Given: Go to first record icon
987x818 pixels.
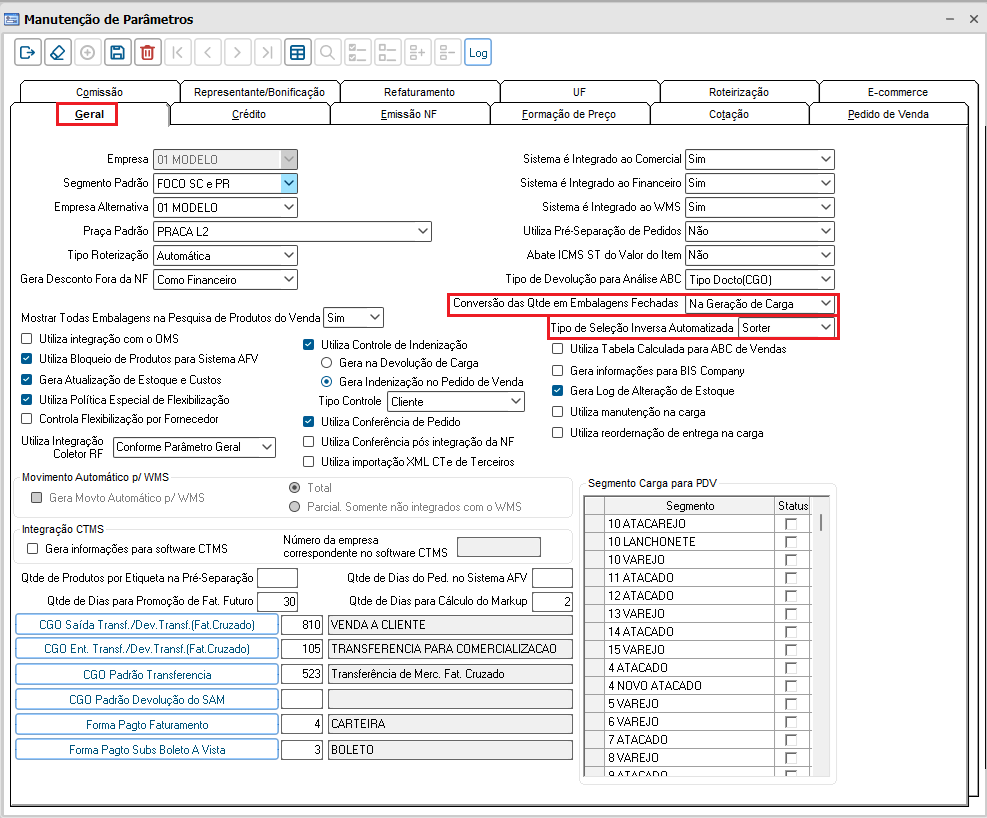Looking at the screenshot, I should pos(178,53).
